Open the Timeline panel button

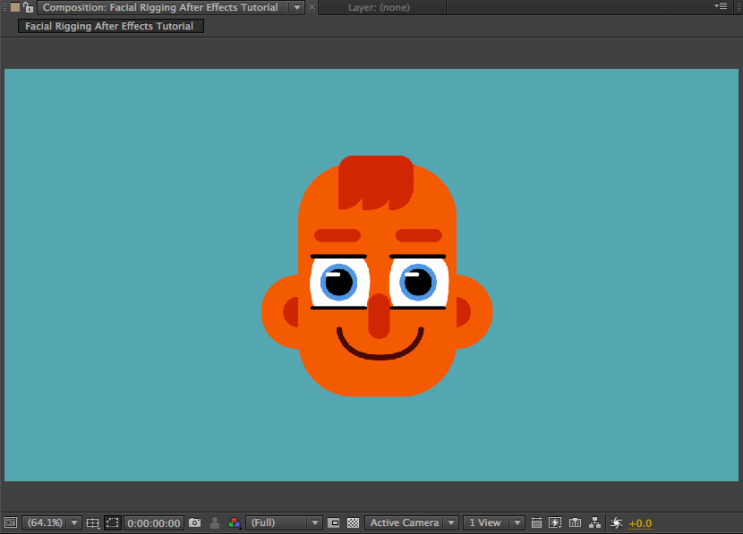tap(575, 523)
